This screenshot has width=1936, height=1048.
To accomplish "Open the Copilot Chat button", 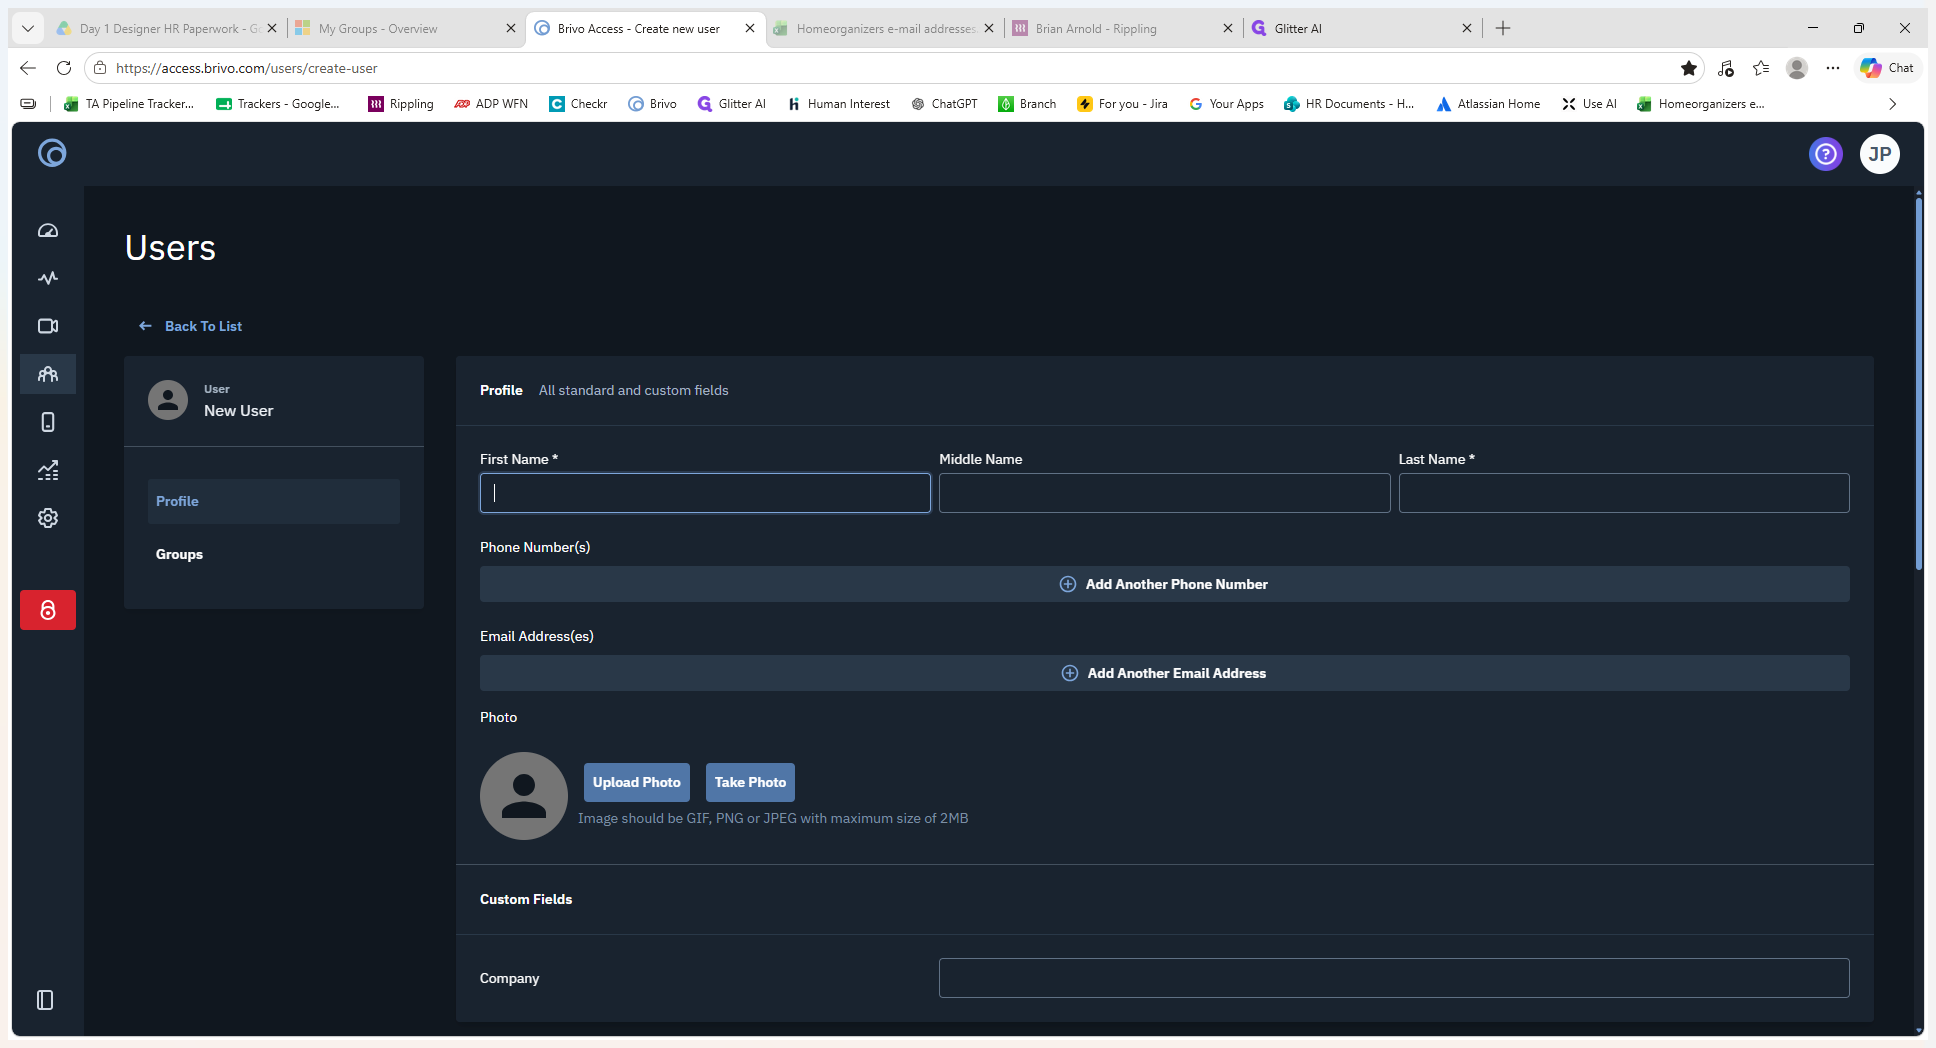I will click(x=1887, y=68).
